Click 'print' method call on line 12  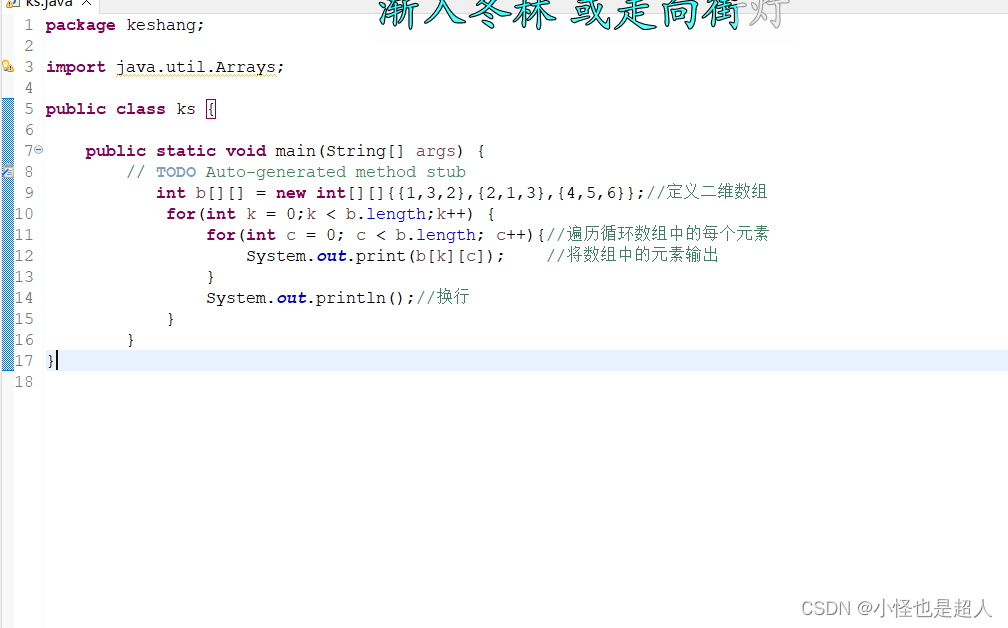381,256
